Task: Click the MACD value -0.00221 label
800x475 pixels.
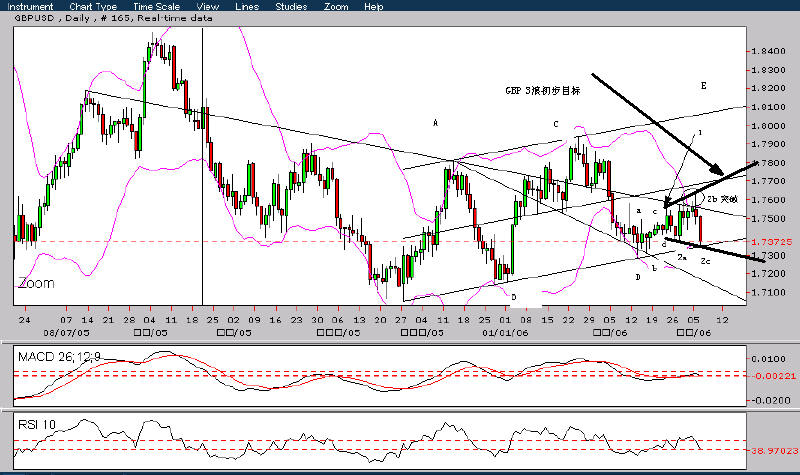Action: coord(773,376)
